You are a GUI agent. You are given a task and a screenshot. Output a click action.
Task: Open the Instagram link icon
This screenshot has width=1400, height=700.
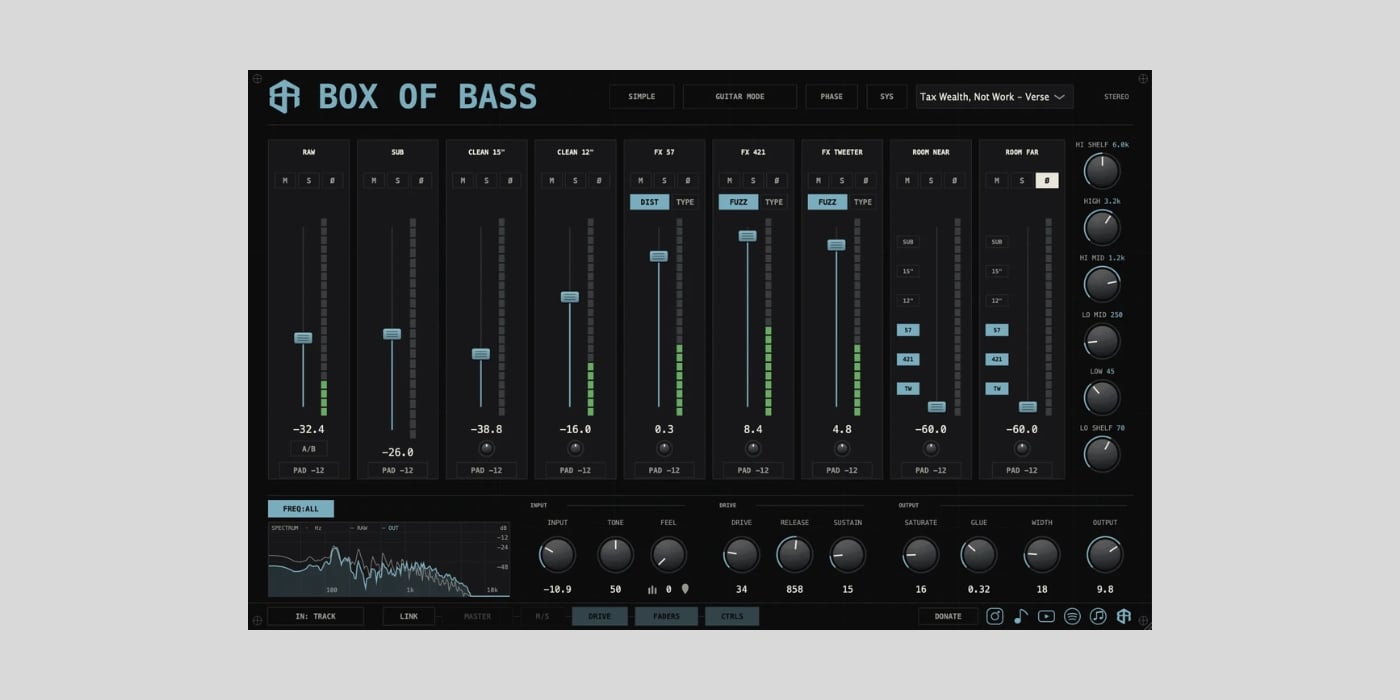tap(995, 616)
